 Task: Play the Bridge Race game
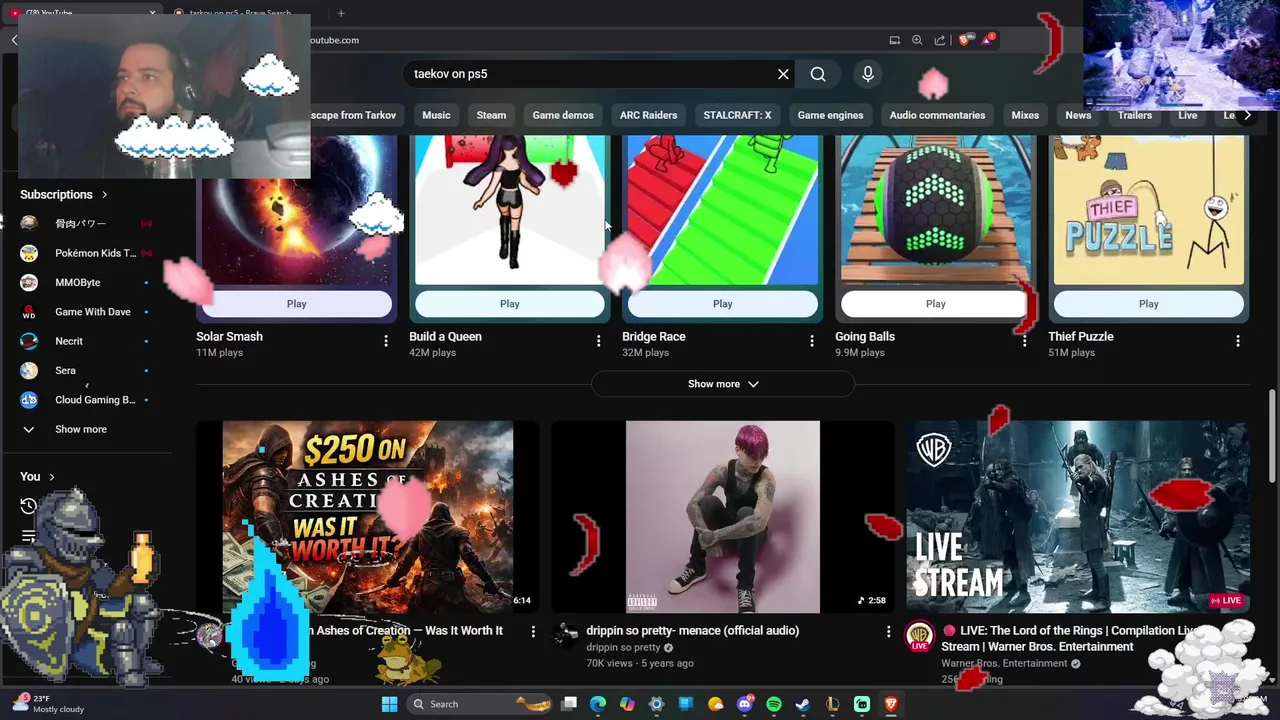point(723,304)
